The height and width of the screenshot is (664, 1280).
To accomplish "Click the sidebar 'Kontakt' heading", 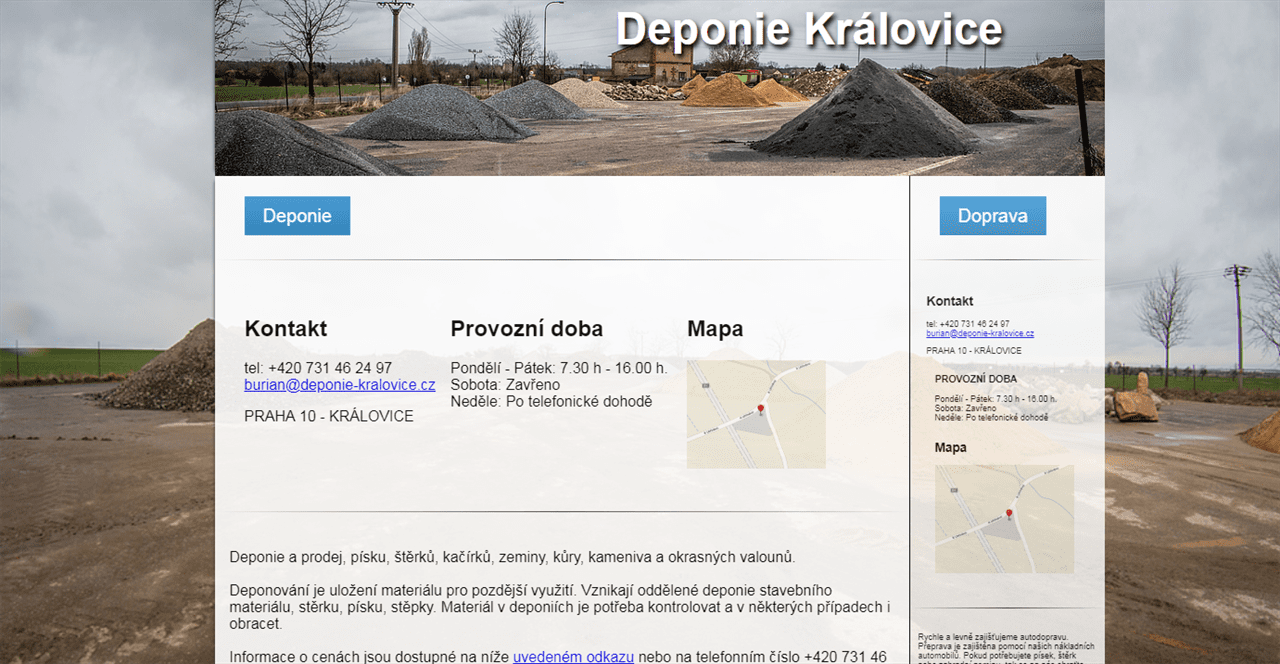I will [x=950, y=301].
